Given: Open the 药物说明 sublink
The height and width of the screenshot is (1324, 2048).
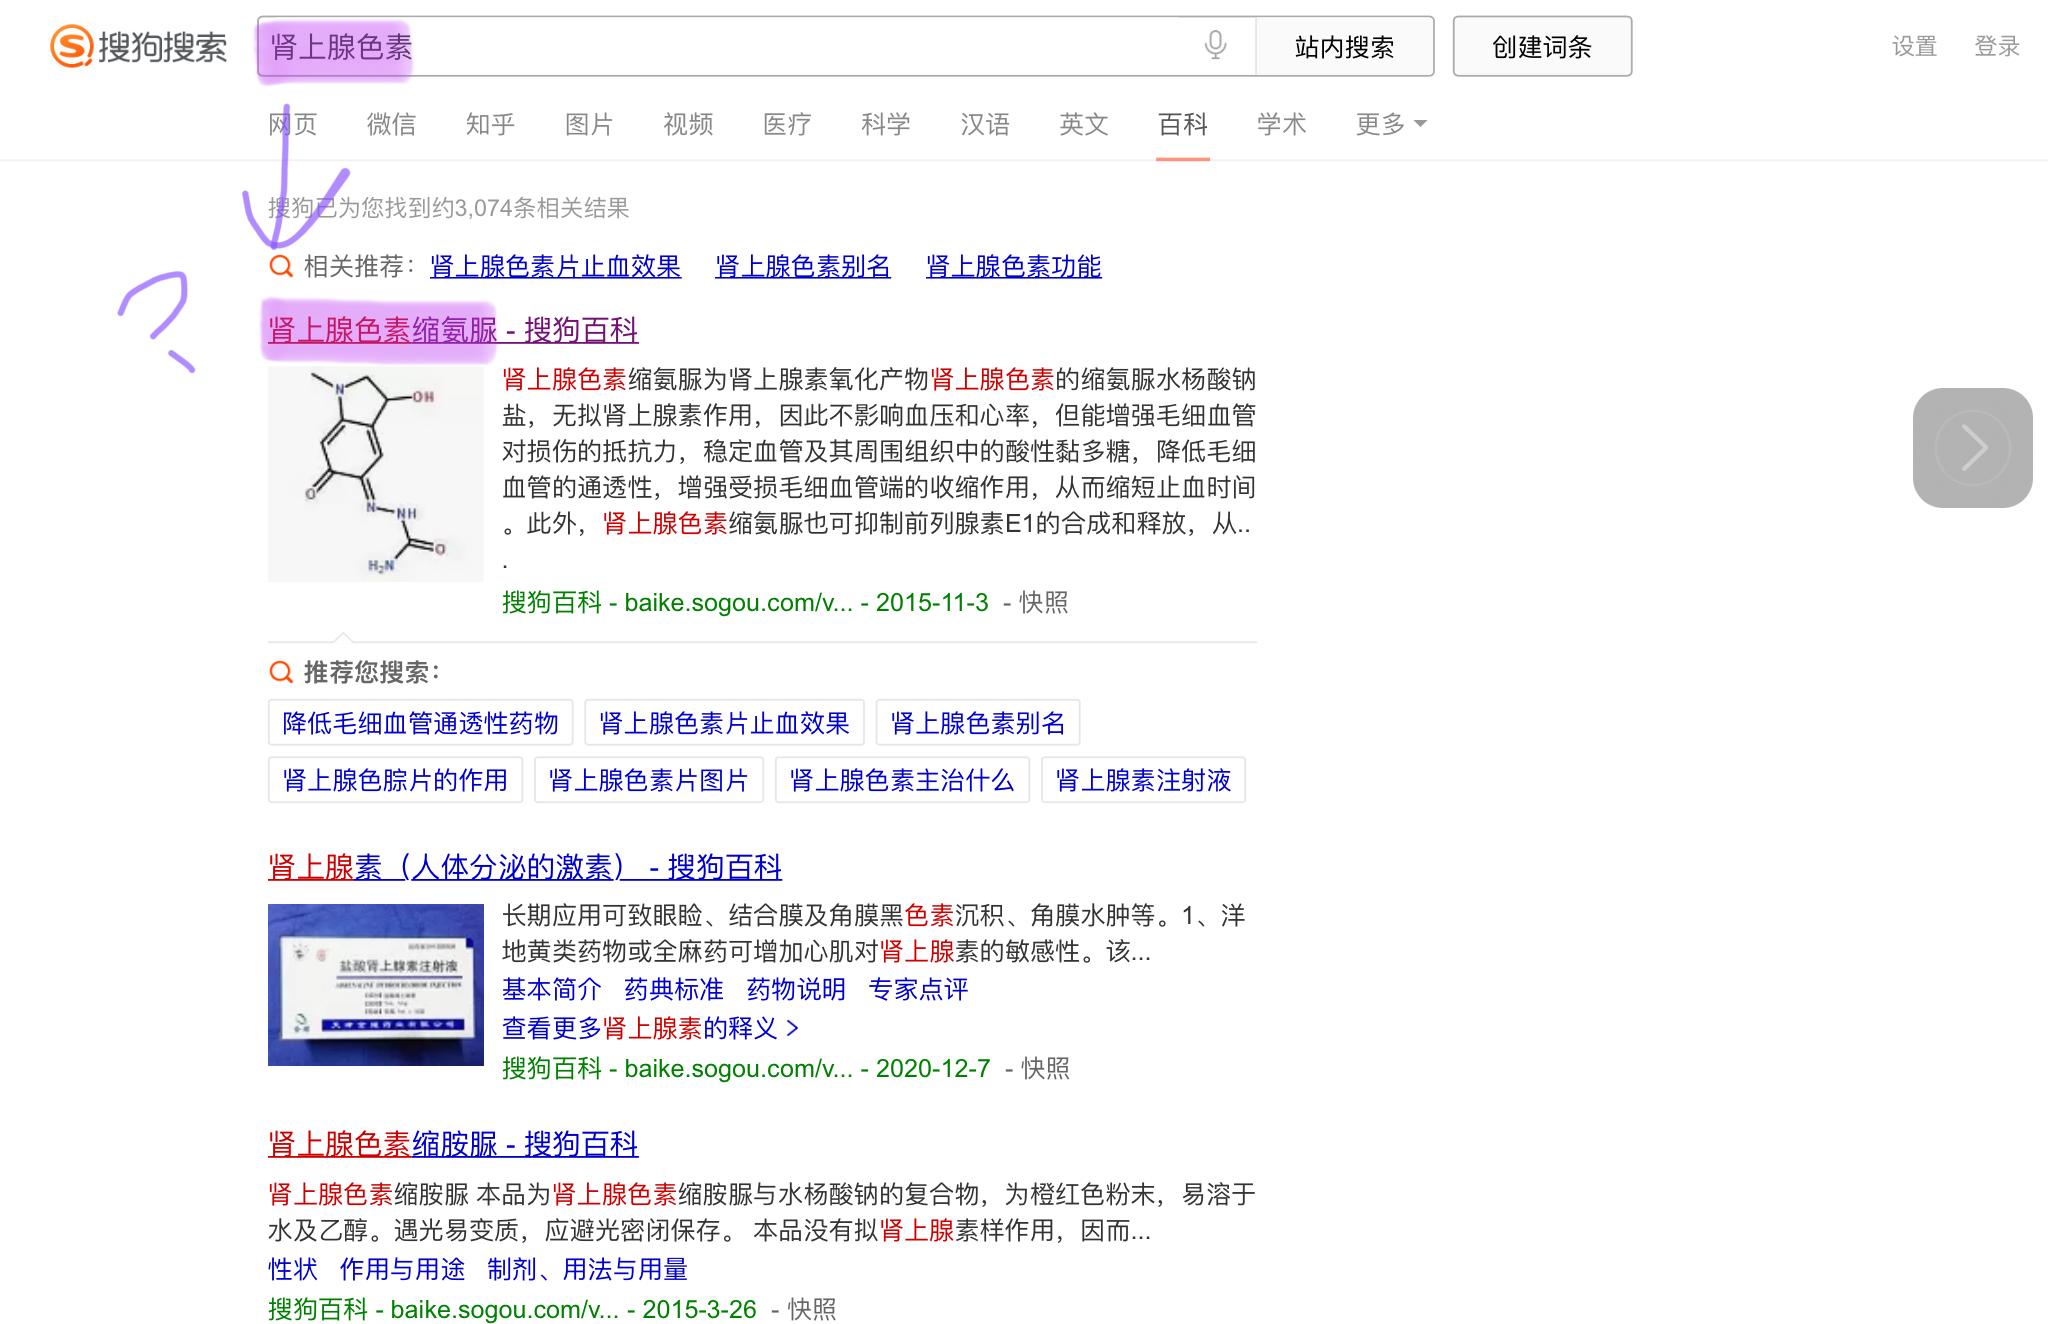Looking at the screenshot, I should click(x=796, y=990).
